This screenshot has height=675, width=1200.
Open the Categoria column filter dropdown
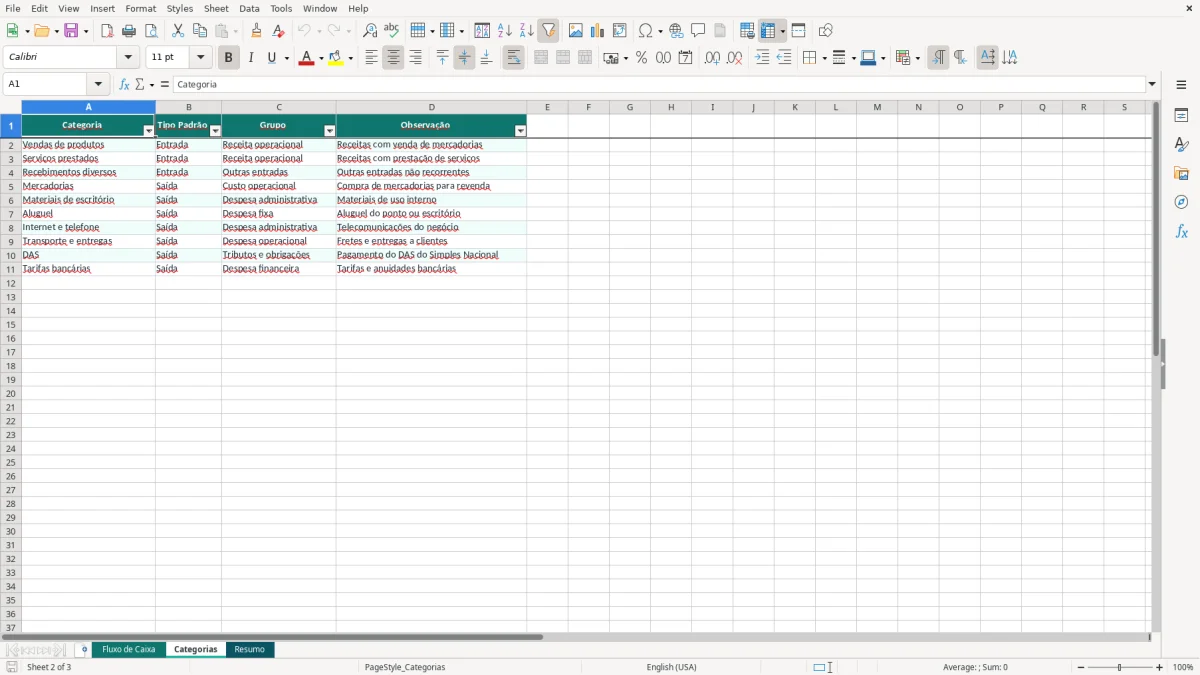pyautogui.click(x=149, y=131)
